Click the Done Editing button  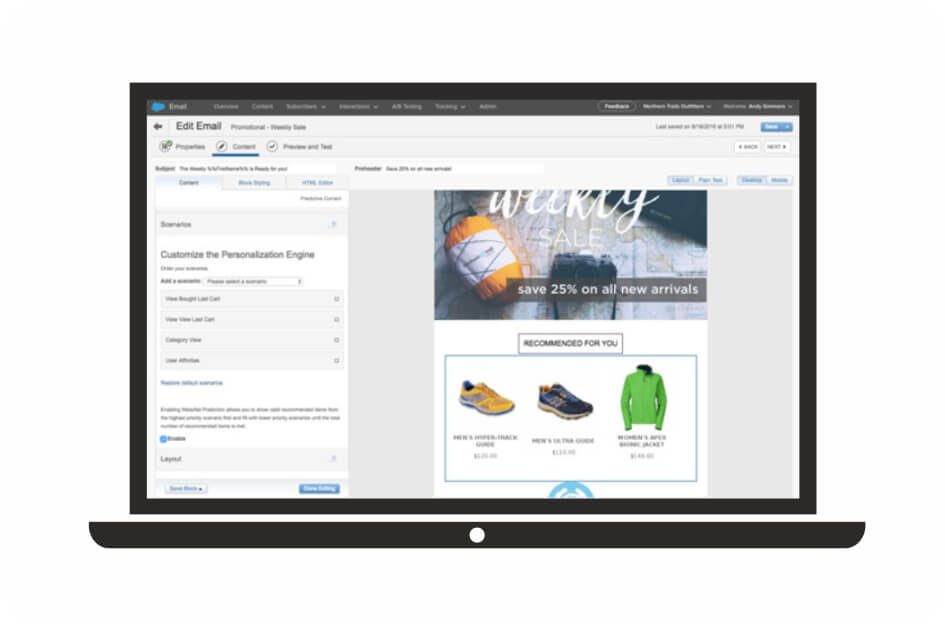[319, 489]
